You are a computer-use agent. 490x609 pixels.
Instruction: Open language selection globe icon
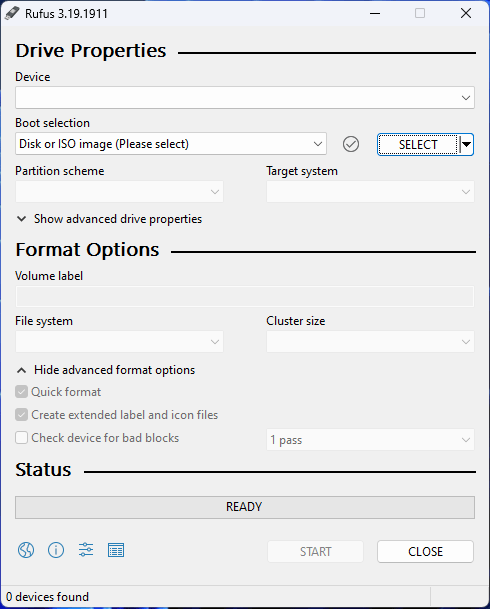coord(26,550)
